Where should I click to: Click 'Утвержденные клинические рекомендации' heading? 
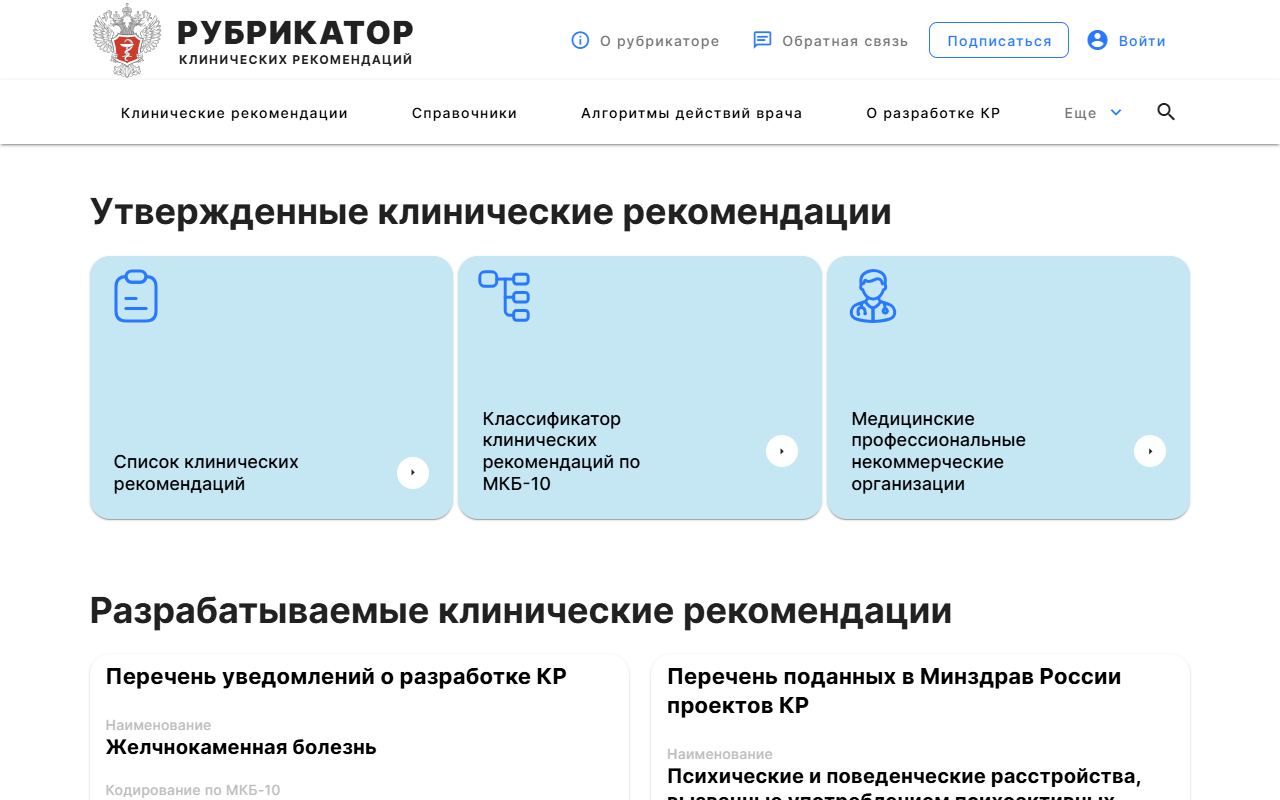tap(491, 212)
